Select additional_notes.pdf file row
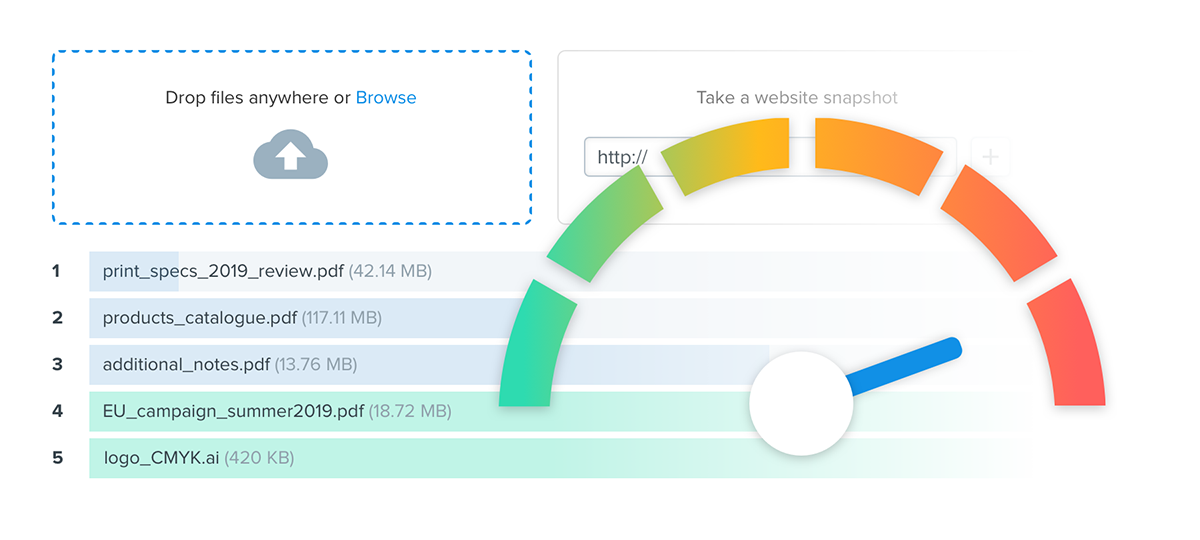Viewport: 1200px width, 540px height. coord(230,364)
